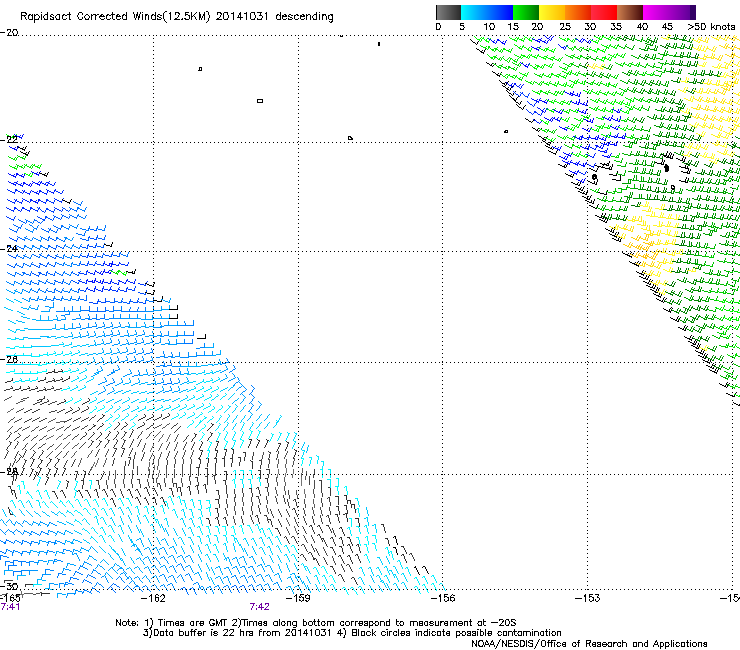
Task: Click the chart title 'Rapidscat Corrected Winds(12.5KM)'
Action: click(115, 17)
